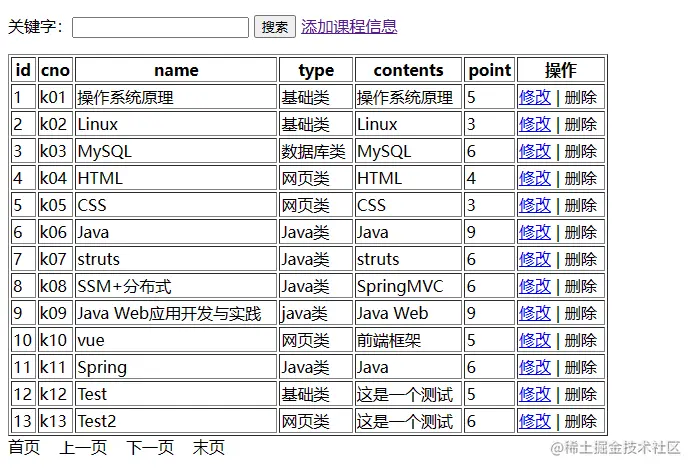Select the cno cell 'k07'

[x=55, y=259]
